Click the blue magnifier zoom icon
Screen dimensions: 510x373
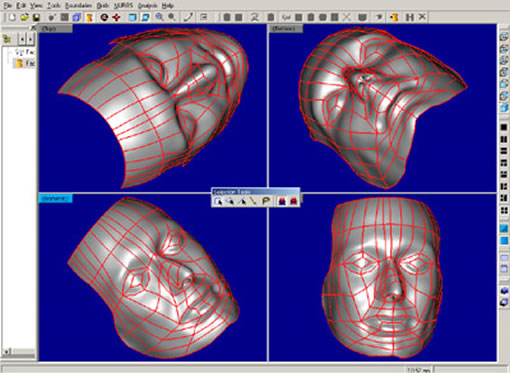point(159,17)
